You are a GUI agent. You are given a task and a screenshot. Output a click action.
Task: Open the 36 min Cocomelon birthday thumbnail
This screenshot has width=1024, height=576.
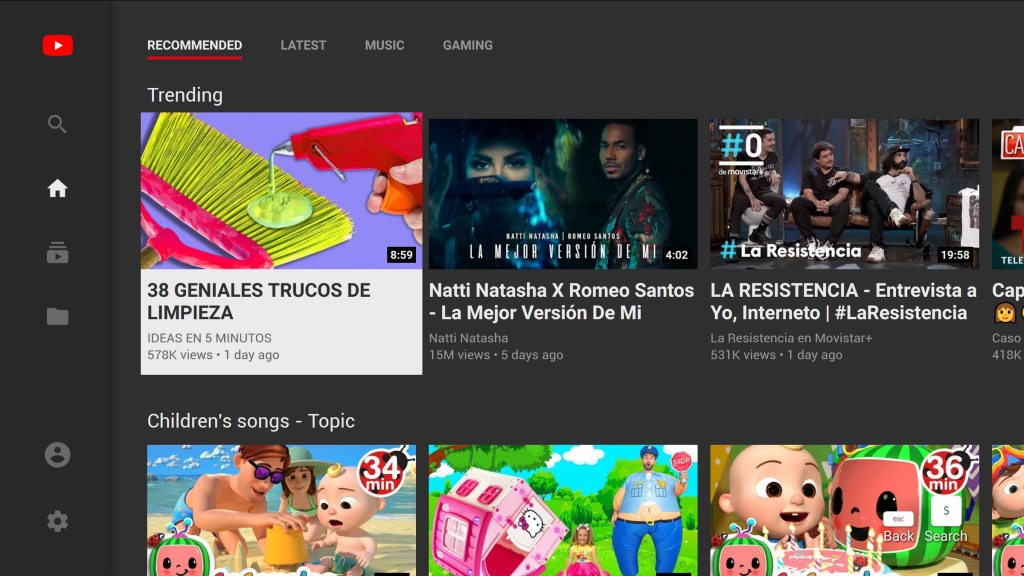844,510
